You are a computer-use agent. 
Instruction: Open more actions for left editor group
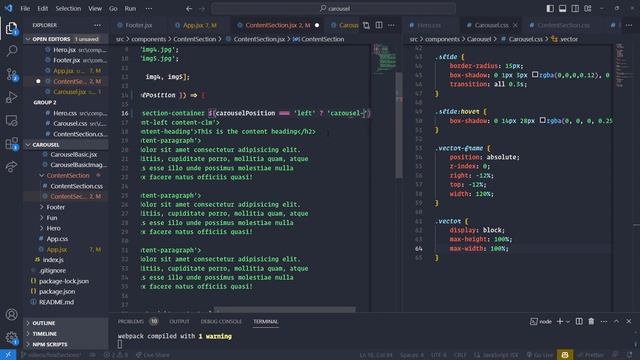coord(391,25)
